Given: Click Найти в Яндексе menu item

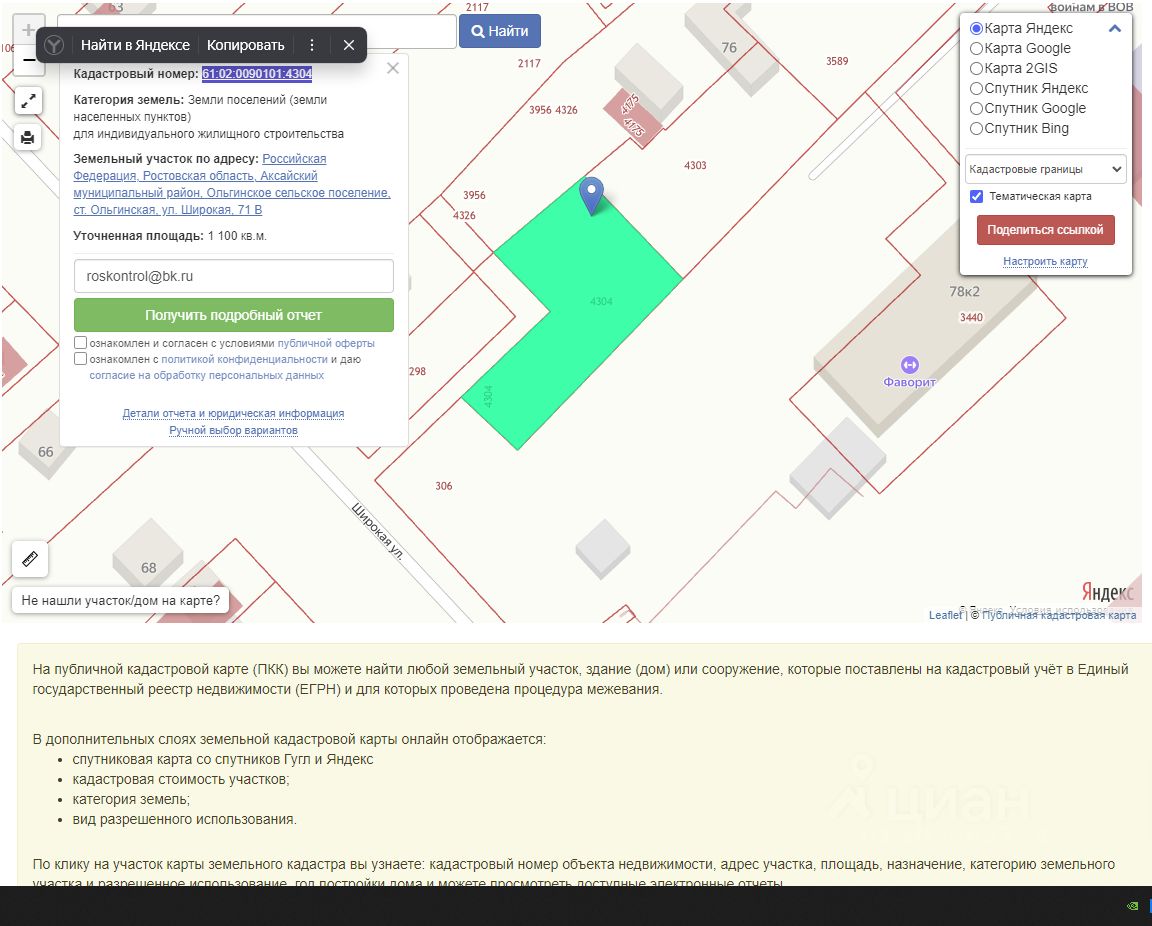Looking at the screenshot, I should click(x=135, y=45).
